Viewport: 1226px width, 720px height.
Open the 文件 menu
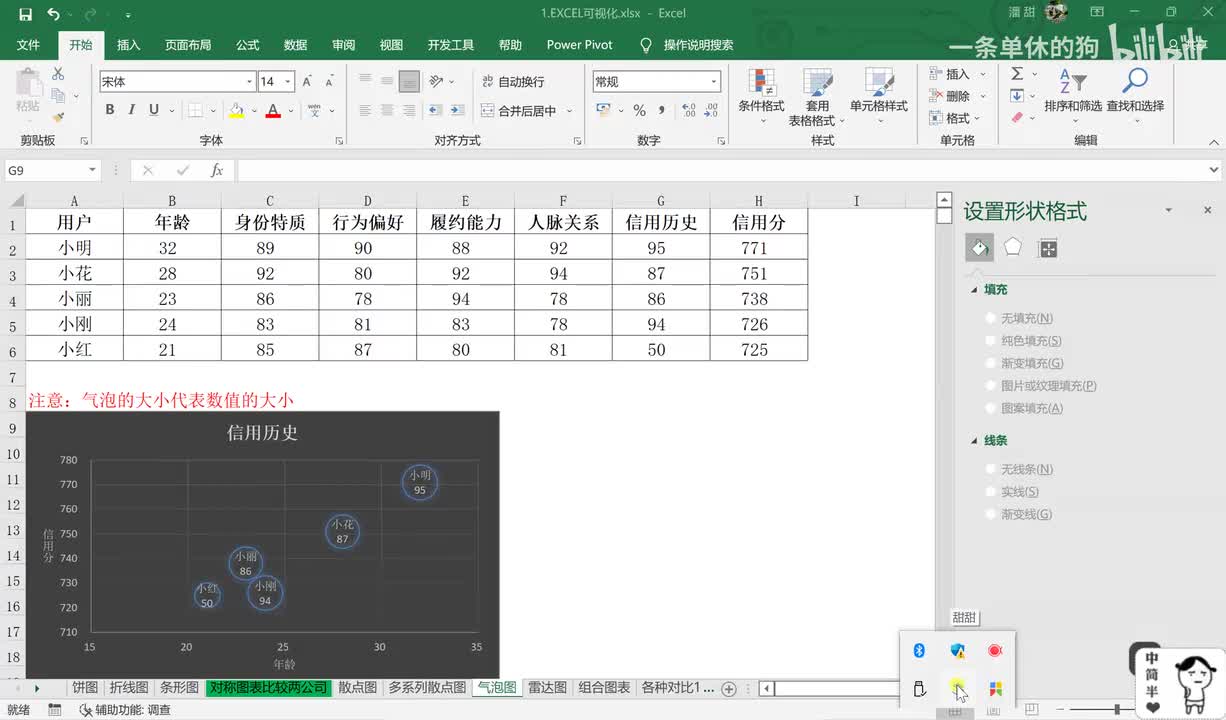[x=29, y=45]
